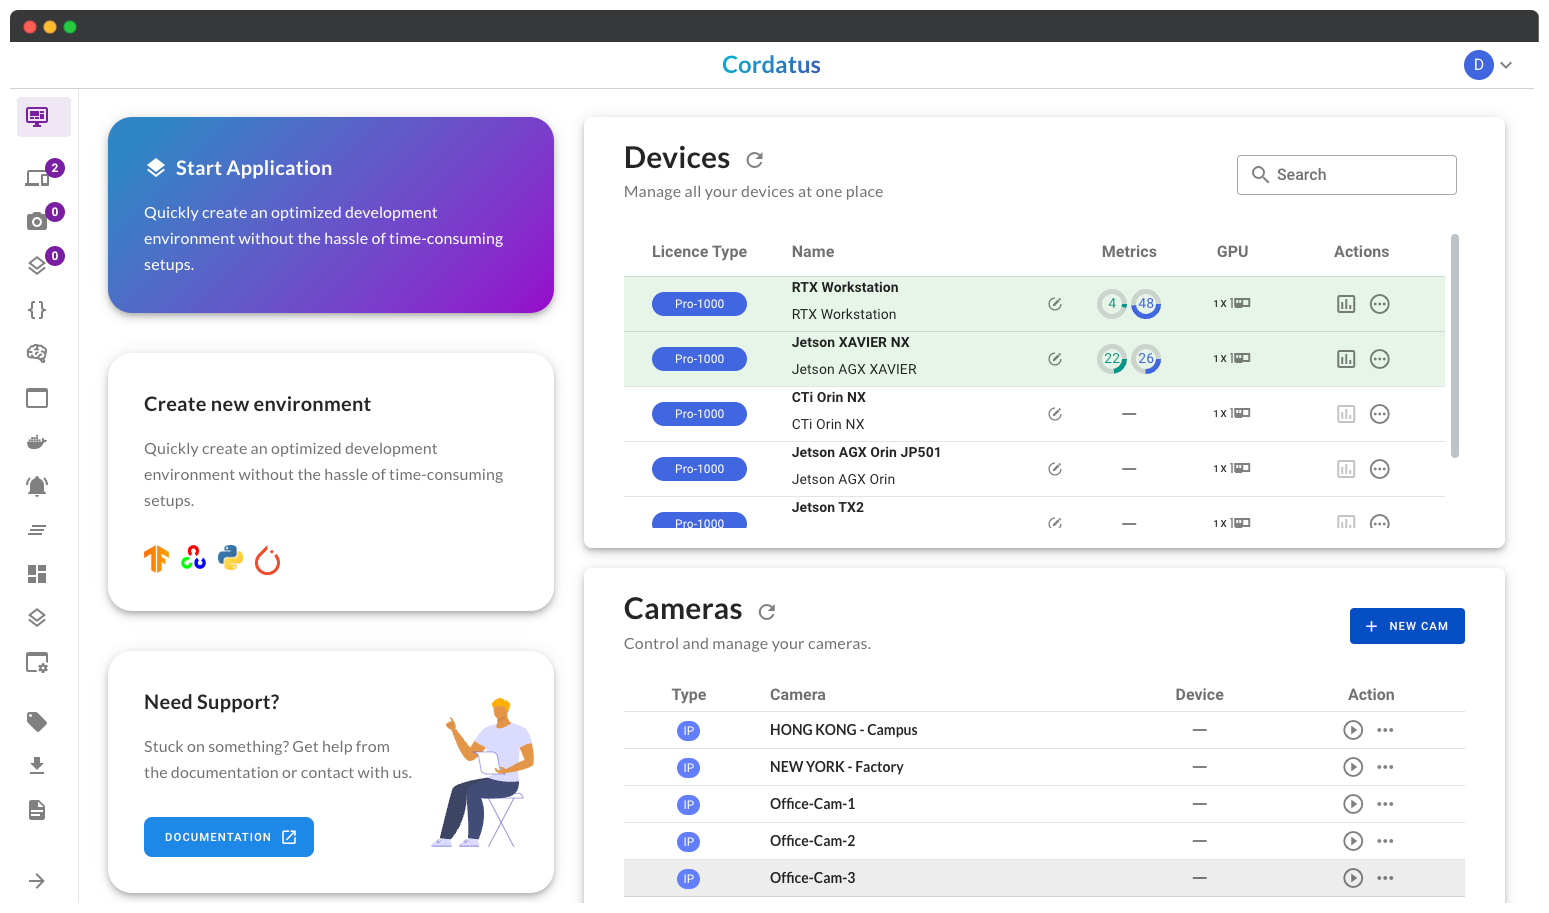
Task: Click Jetson XAVIER NX gauge showing 26
Action: (1146, 359)
